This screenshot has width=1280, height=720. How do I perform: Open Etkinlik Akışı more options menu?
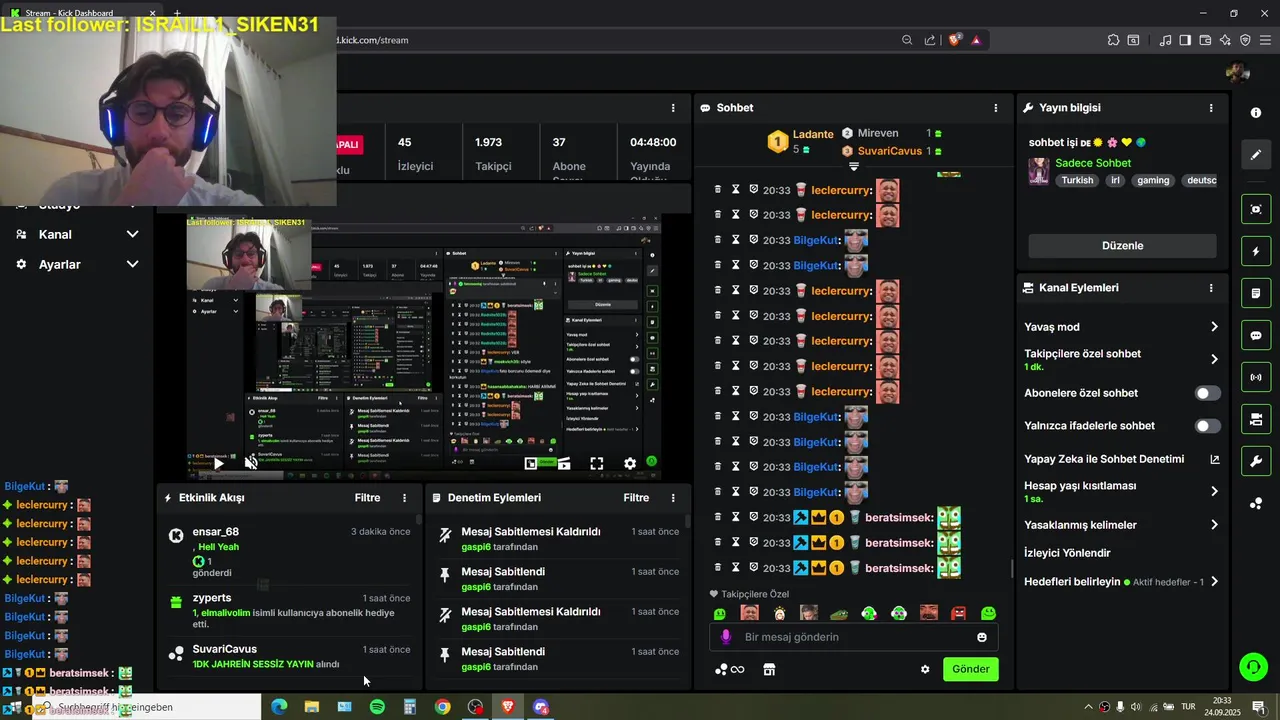405,497
